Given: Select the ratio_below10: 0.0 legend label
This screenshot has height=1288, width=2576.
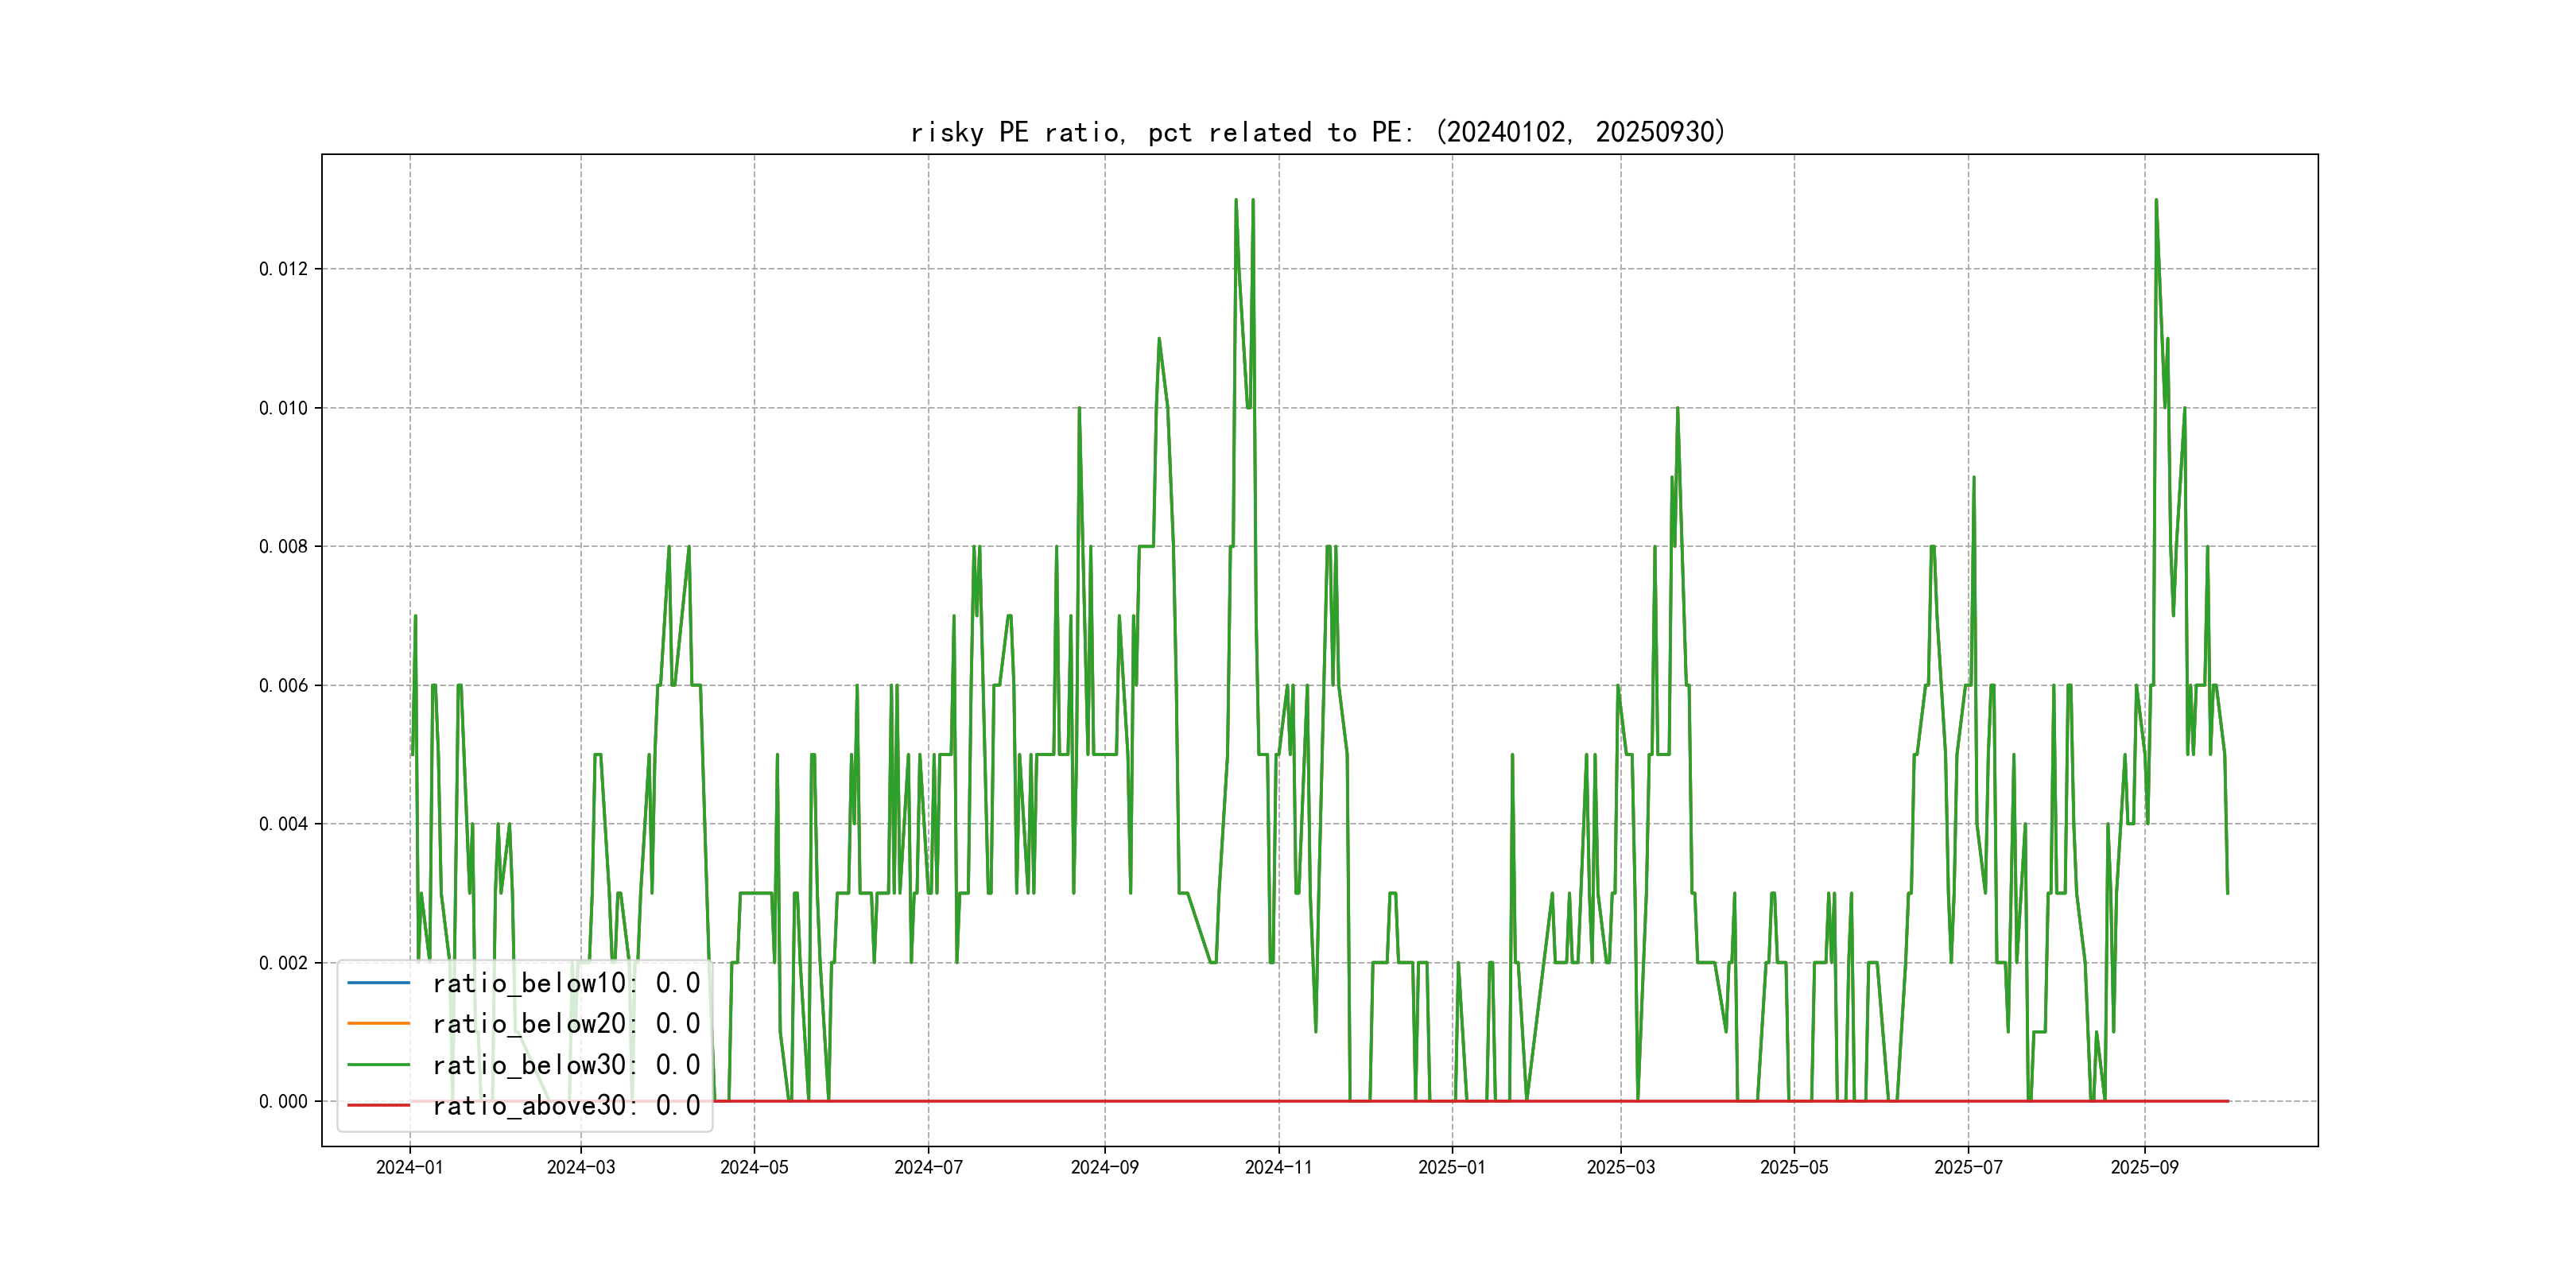Looking at the screenshot, I should click(566, 983).
